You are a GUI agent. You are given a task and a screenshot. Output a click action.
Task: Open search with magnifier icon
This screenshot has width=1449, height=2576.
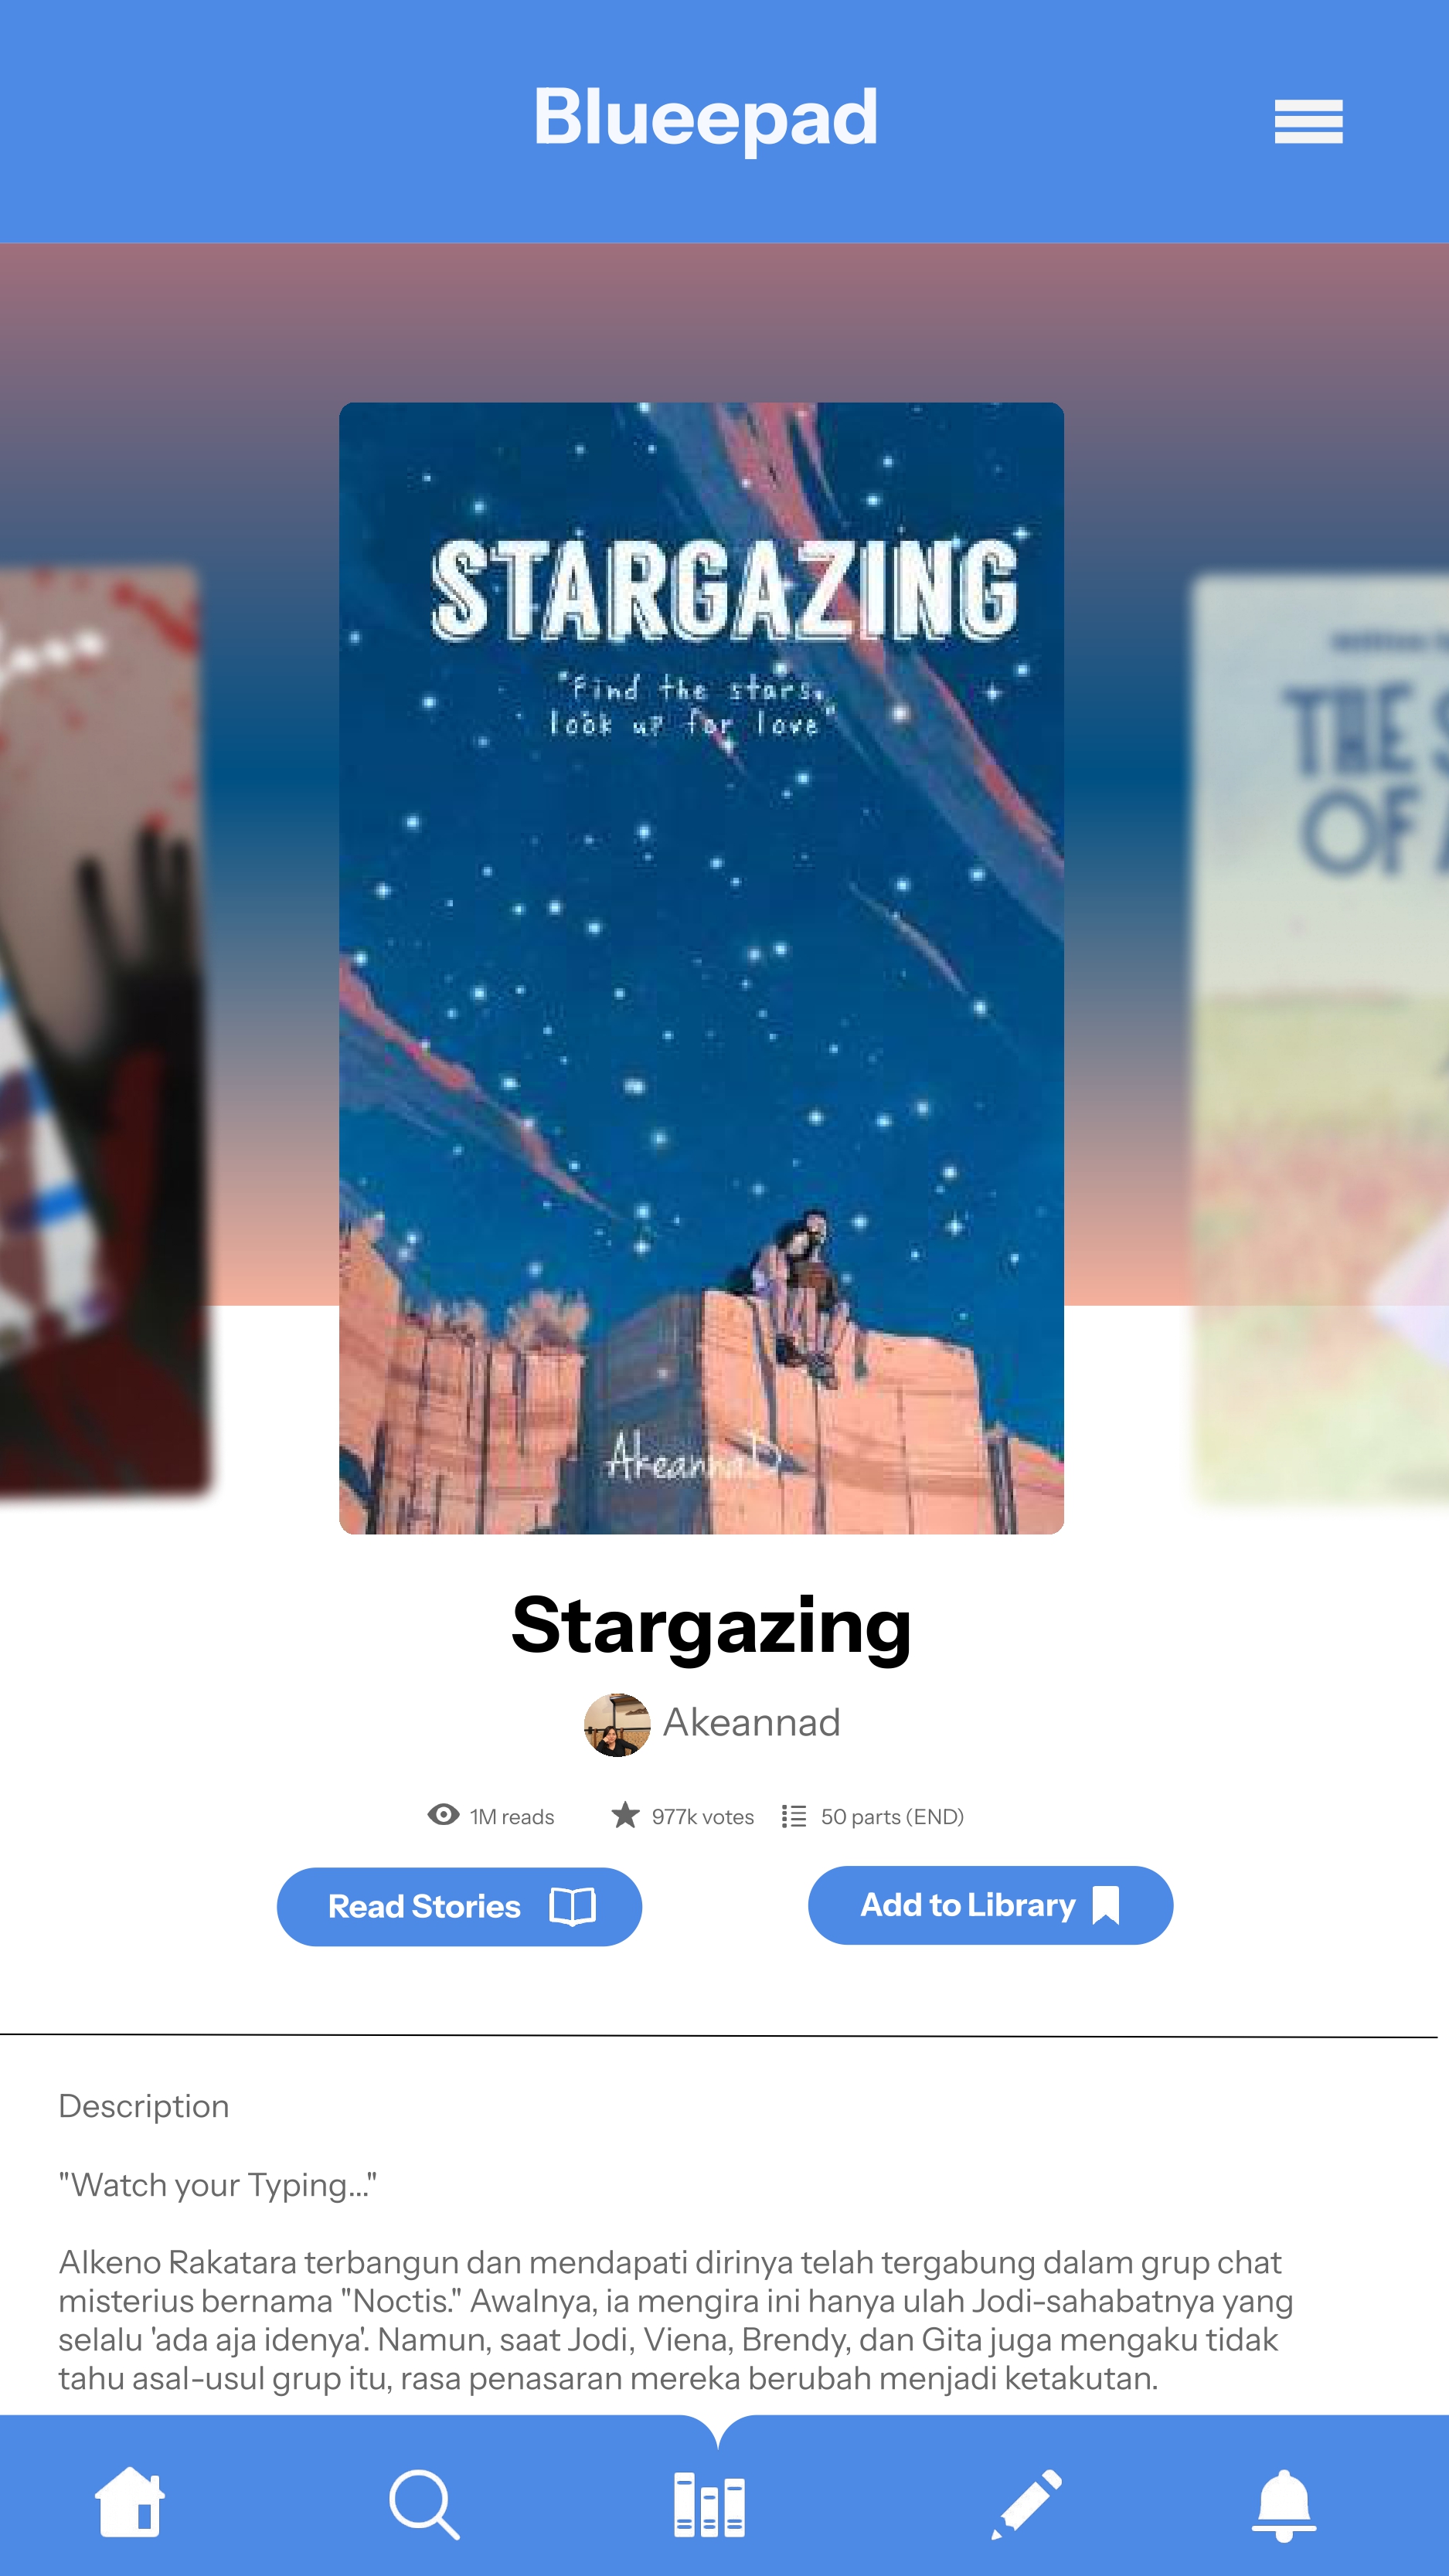click(x=424, y=2504)
